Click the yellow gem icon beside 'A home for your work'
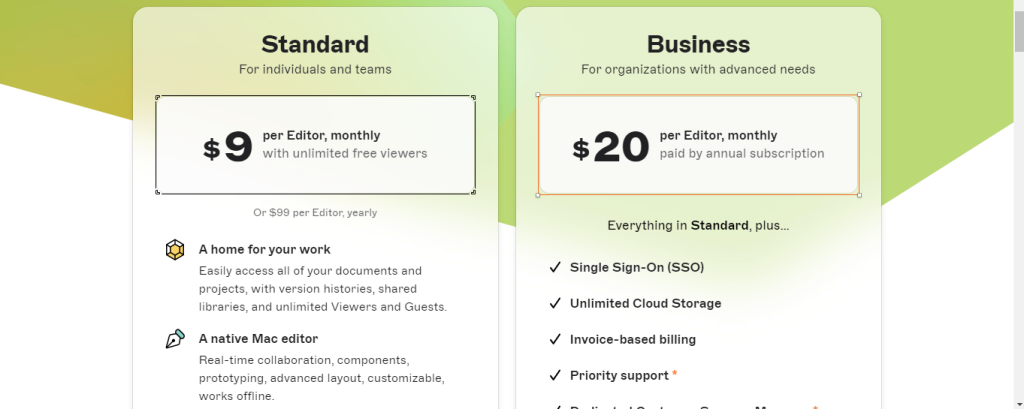The image size is (1024, 409). (175, 250)
